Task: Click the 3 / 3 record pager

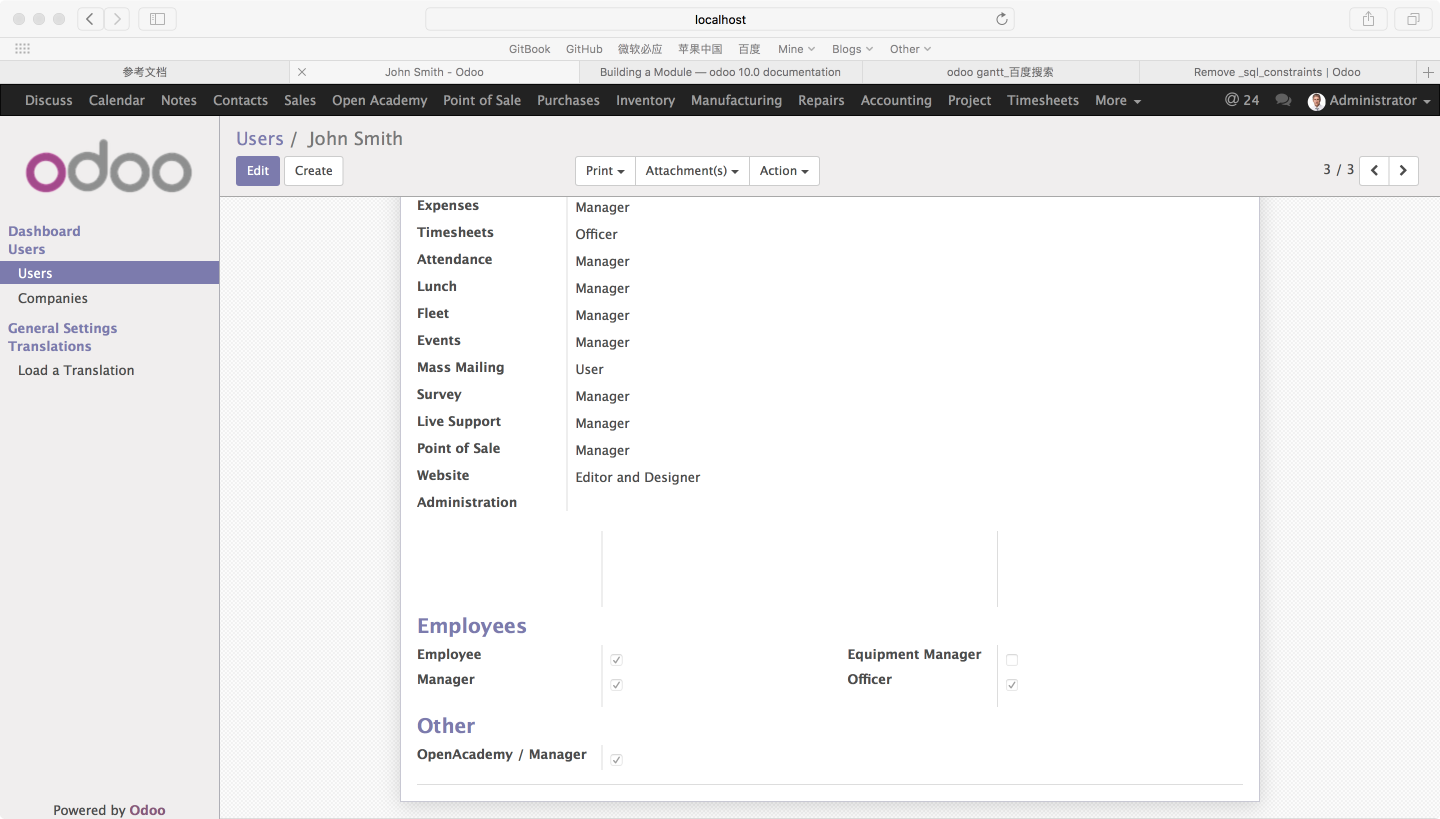Action: pos(1339,170)
